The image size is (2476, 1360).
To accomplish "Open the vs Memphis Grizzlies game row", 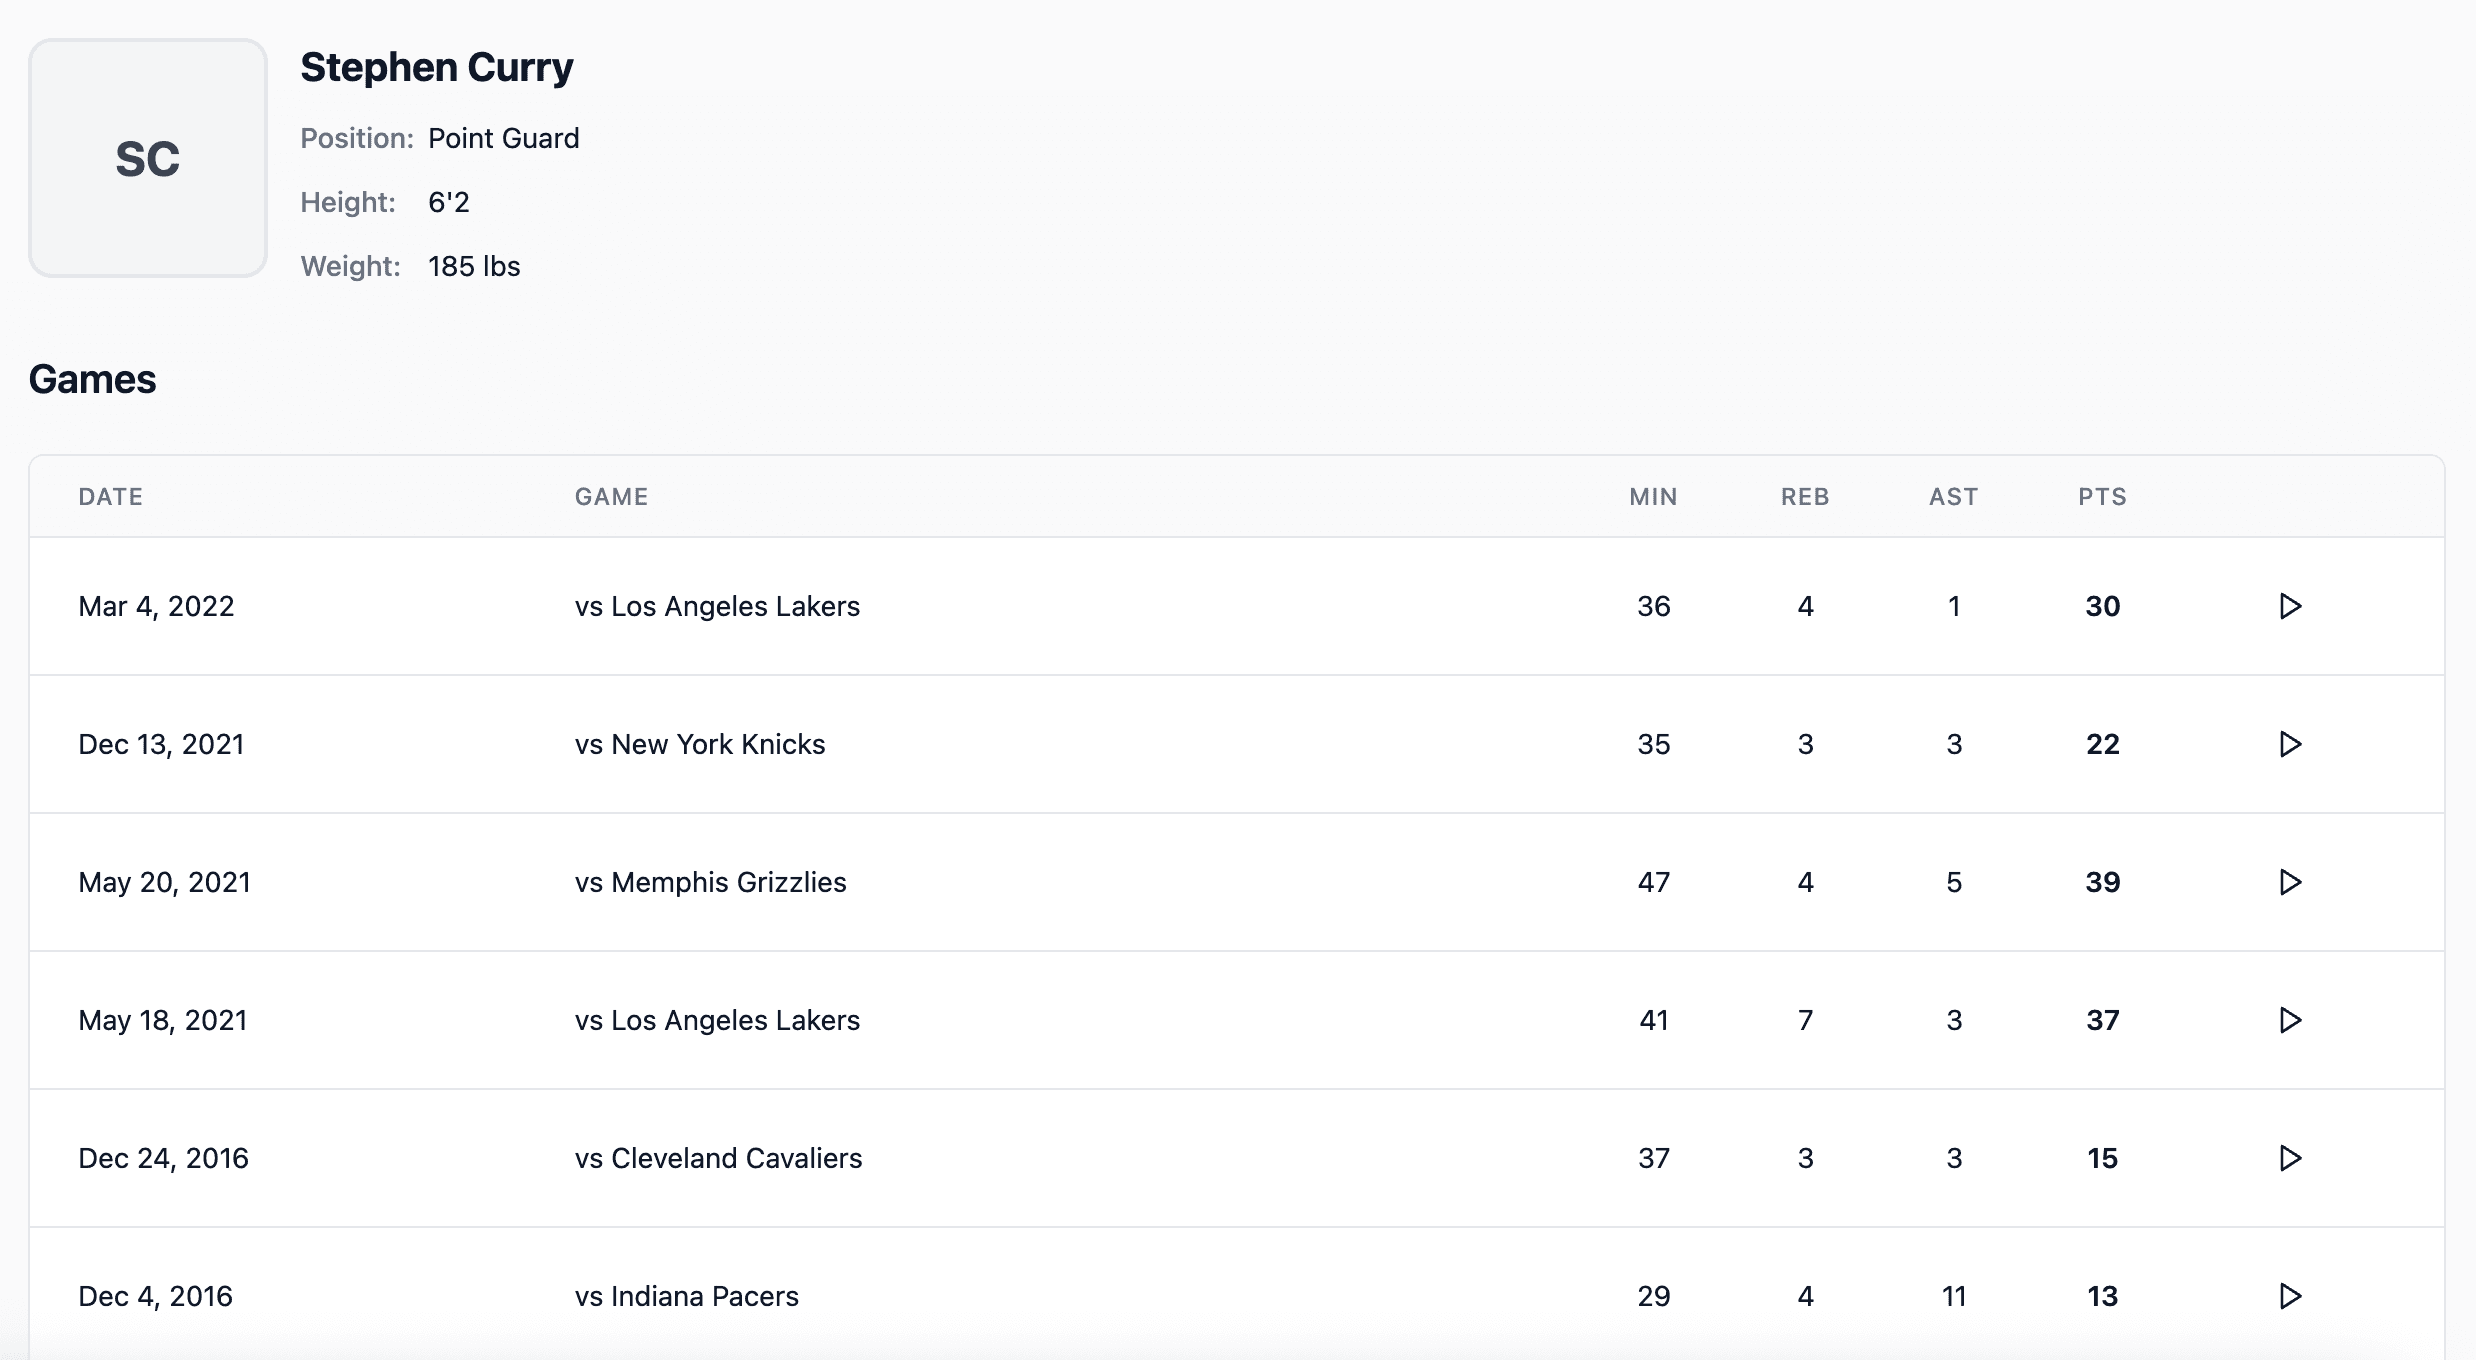I will (709, 882).
